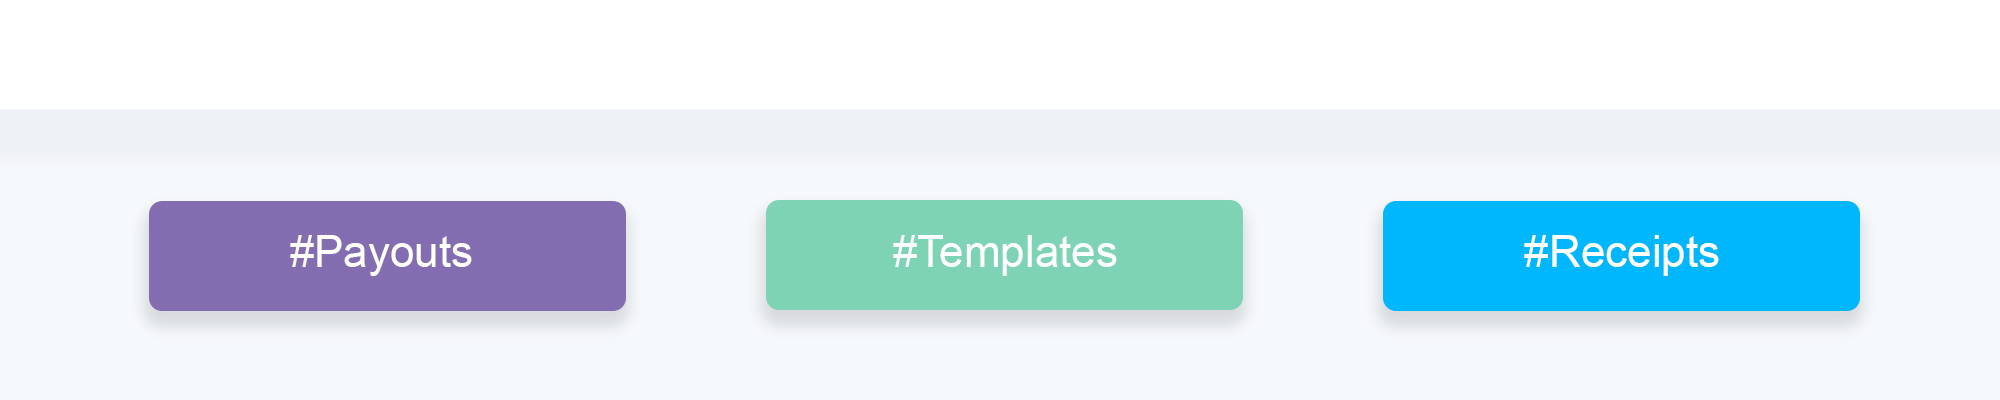Filter by the Templates hashtag
This screenshot has height=400, width=2000.
(1004, 255)
